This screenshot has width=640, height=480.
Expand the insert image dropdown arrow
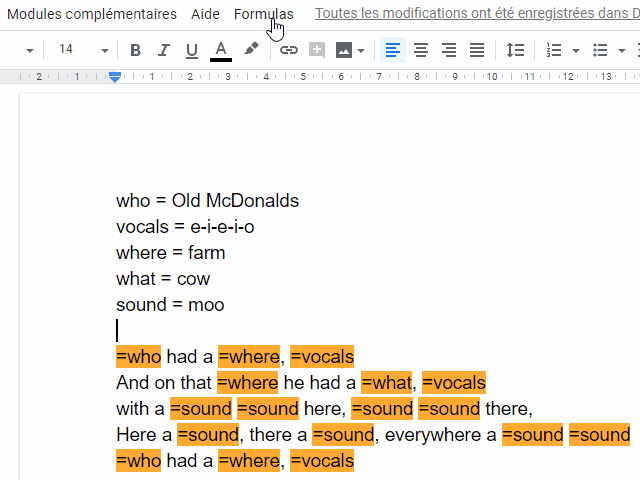(361, 51)
